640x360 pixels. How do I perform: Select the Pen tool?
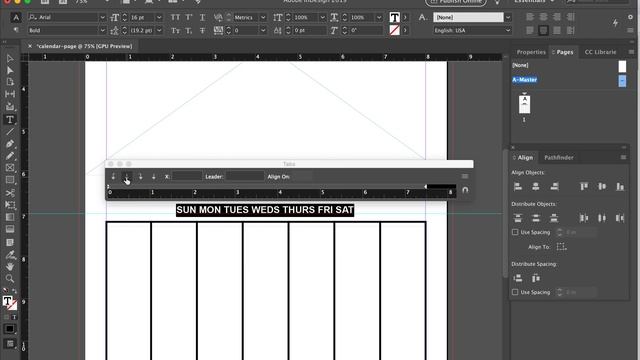pos(10,144)
